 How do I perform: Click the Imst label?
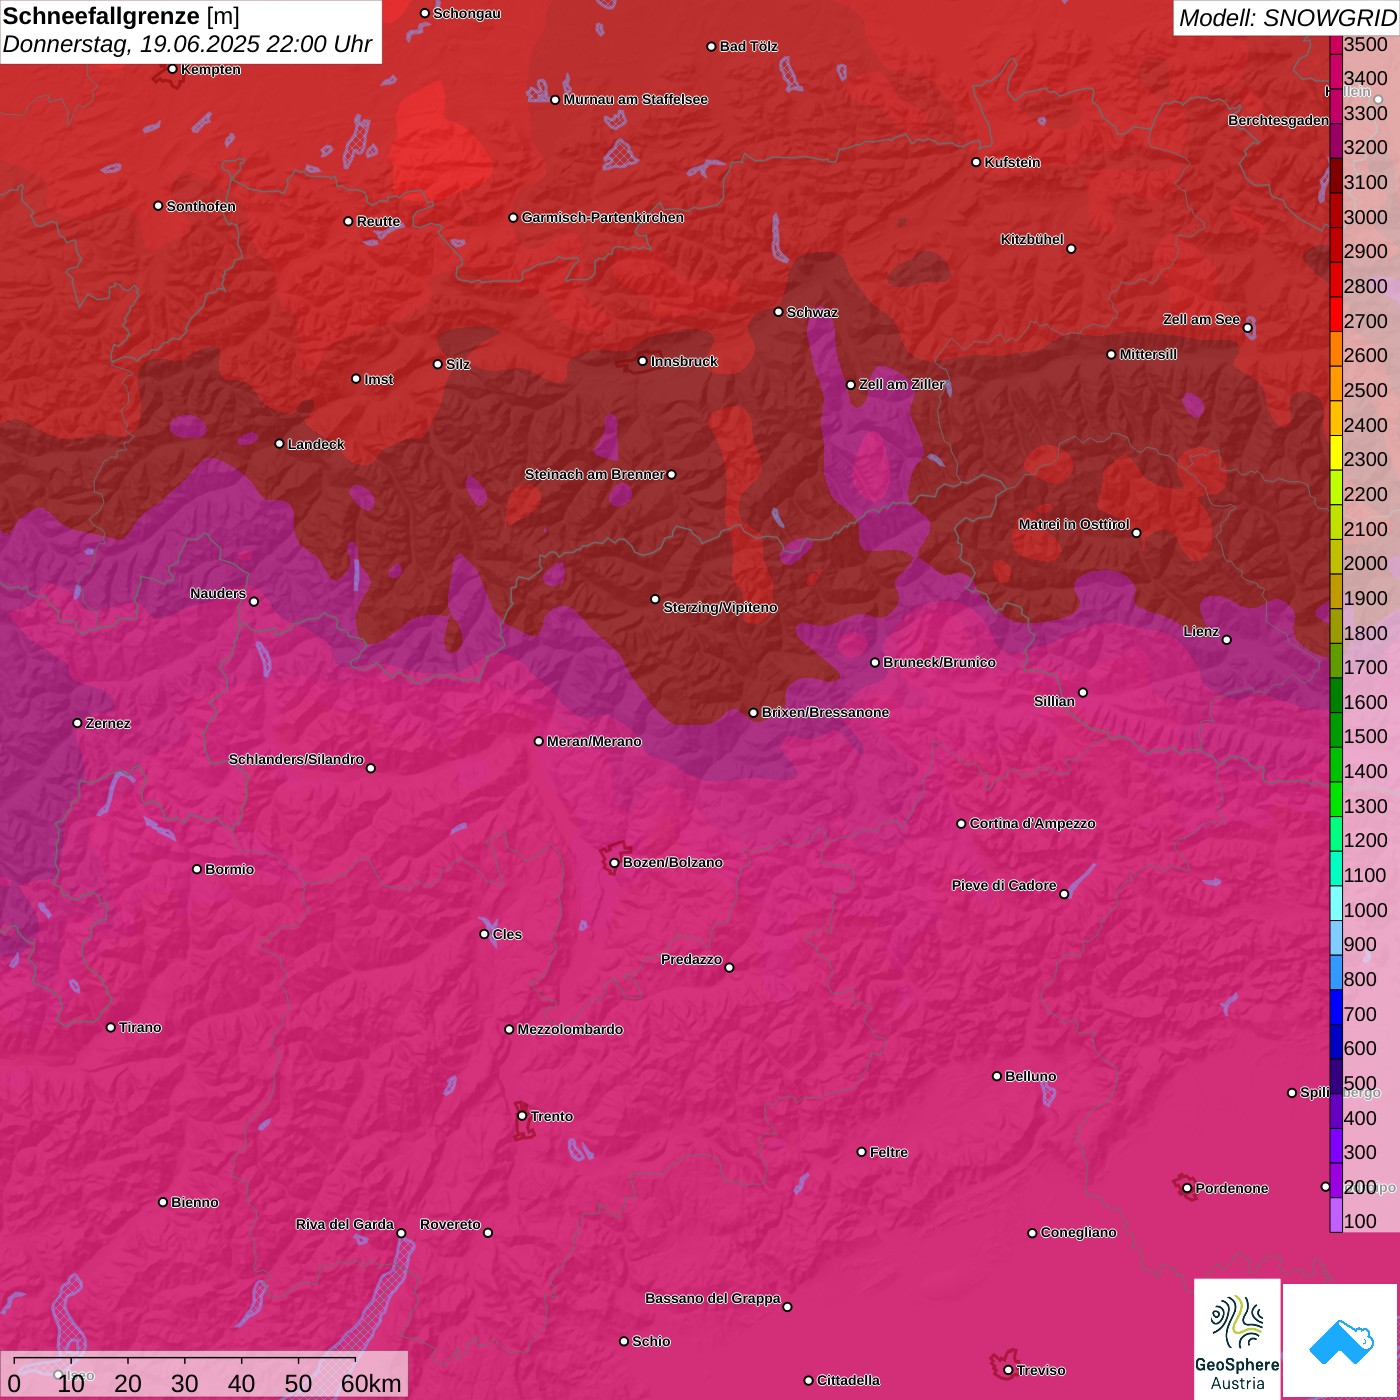(379, 379)
